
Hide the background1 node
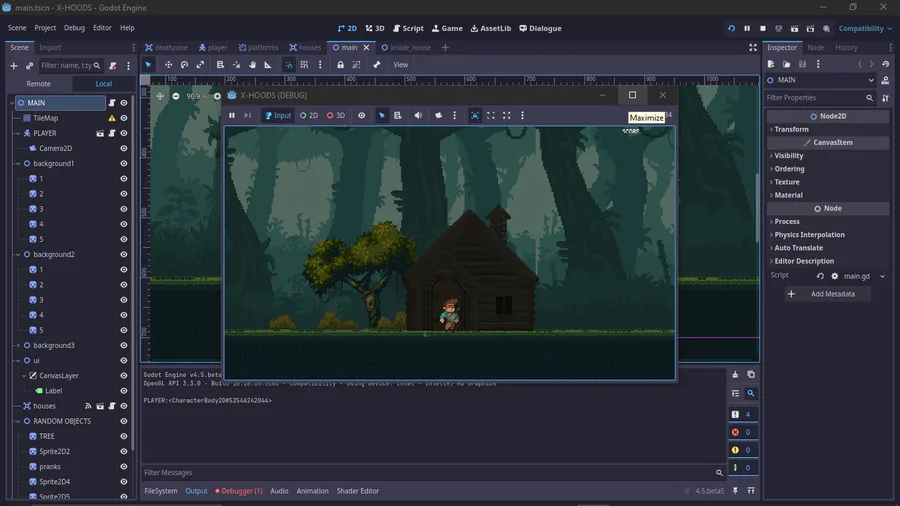(123, 164)
